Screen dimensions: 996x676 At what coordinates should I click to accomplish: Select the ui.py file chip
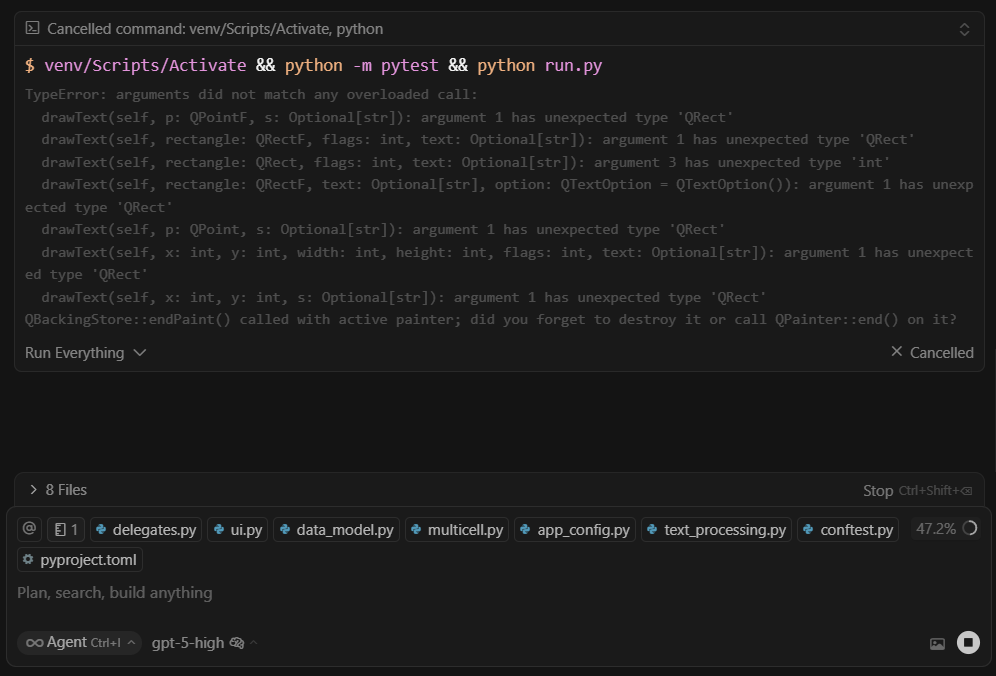238,529
